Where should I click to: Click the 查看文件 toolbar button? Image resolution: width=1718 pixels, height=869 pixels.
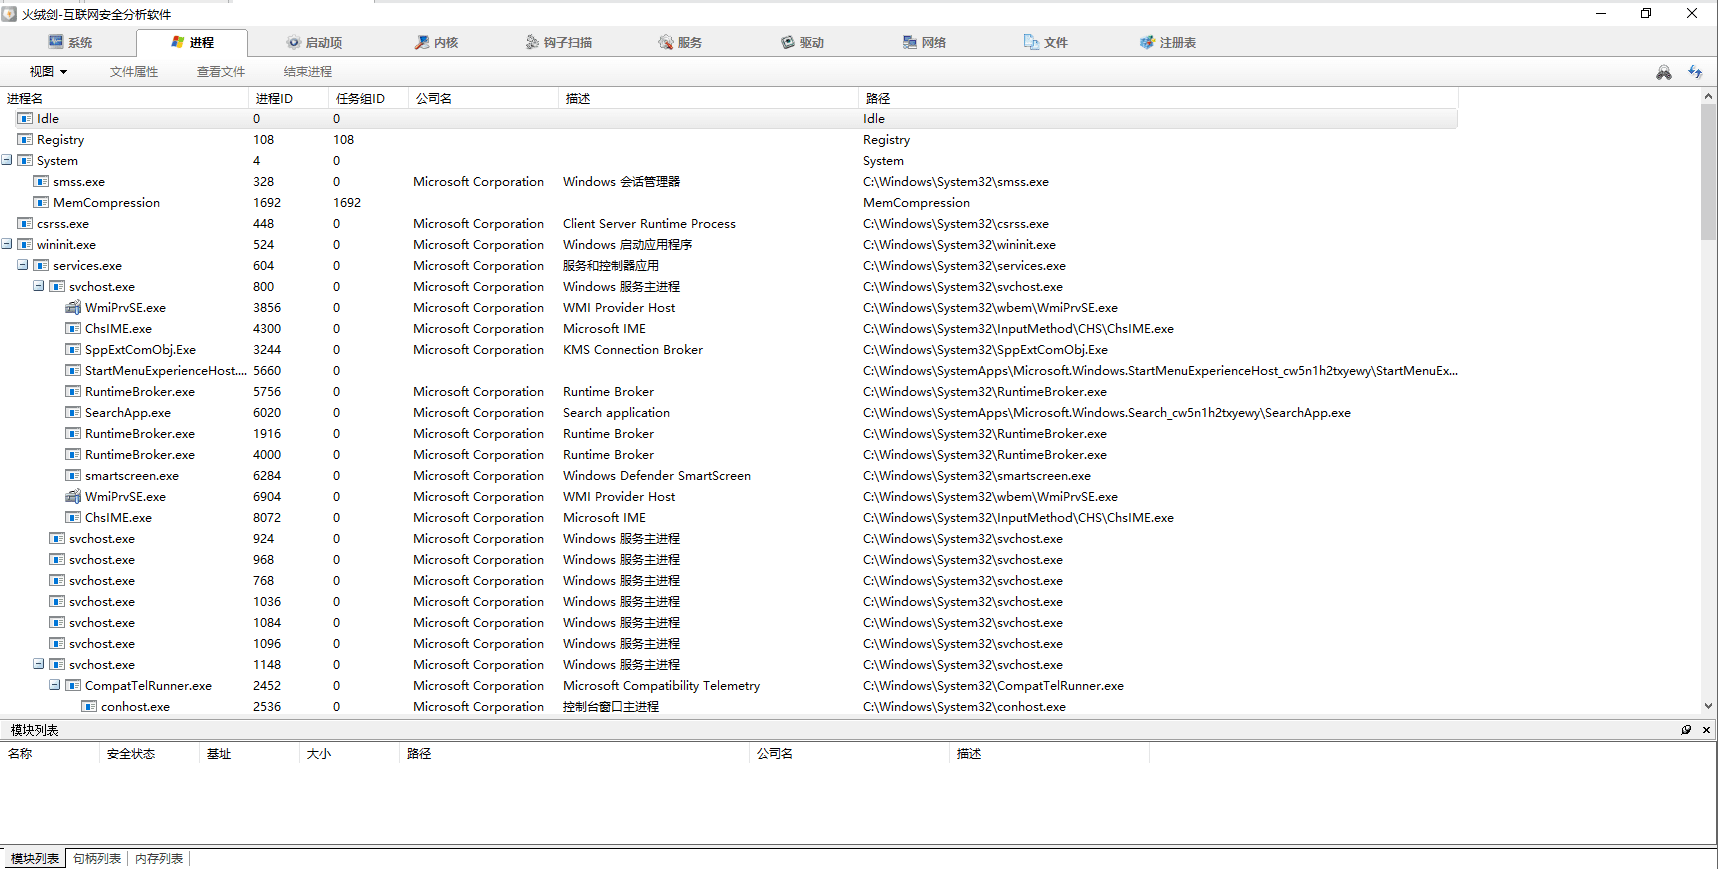[x=221, y=72]
